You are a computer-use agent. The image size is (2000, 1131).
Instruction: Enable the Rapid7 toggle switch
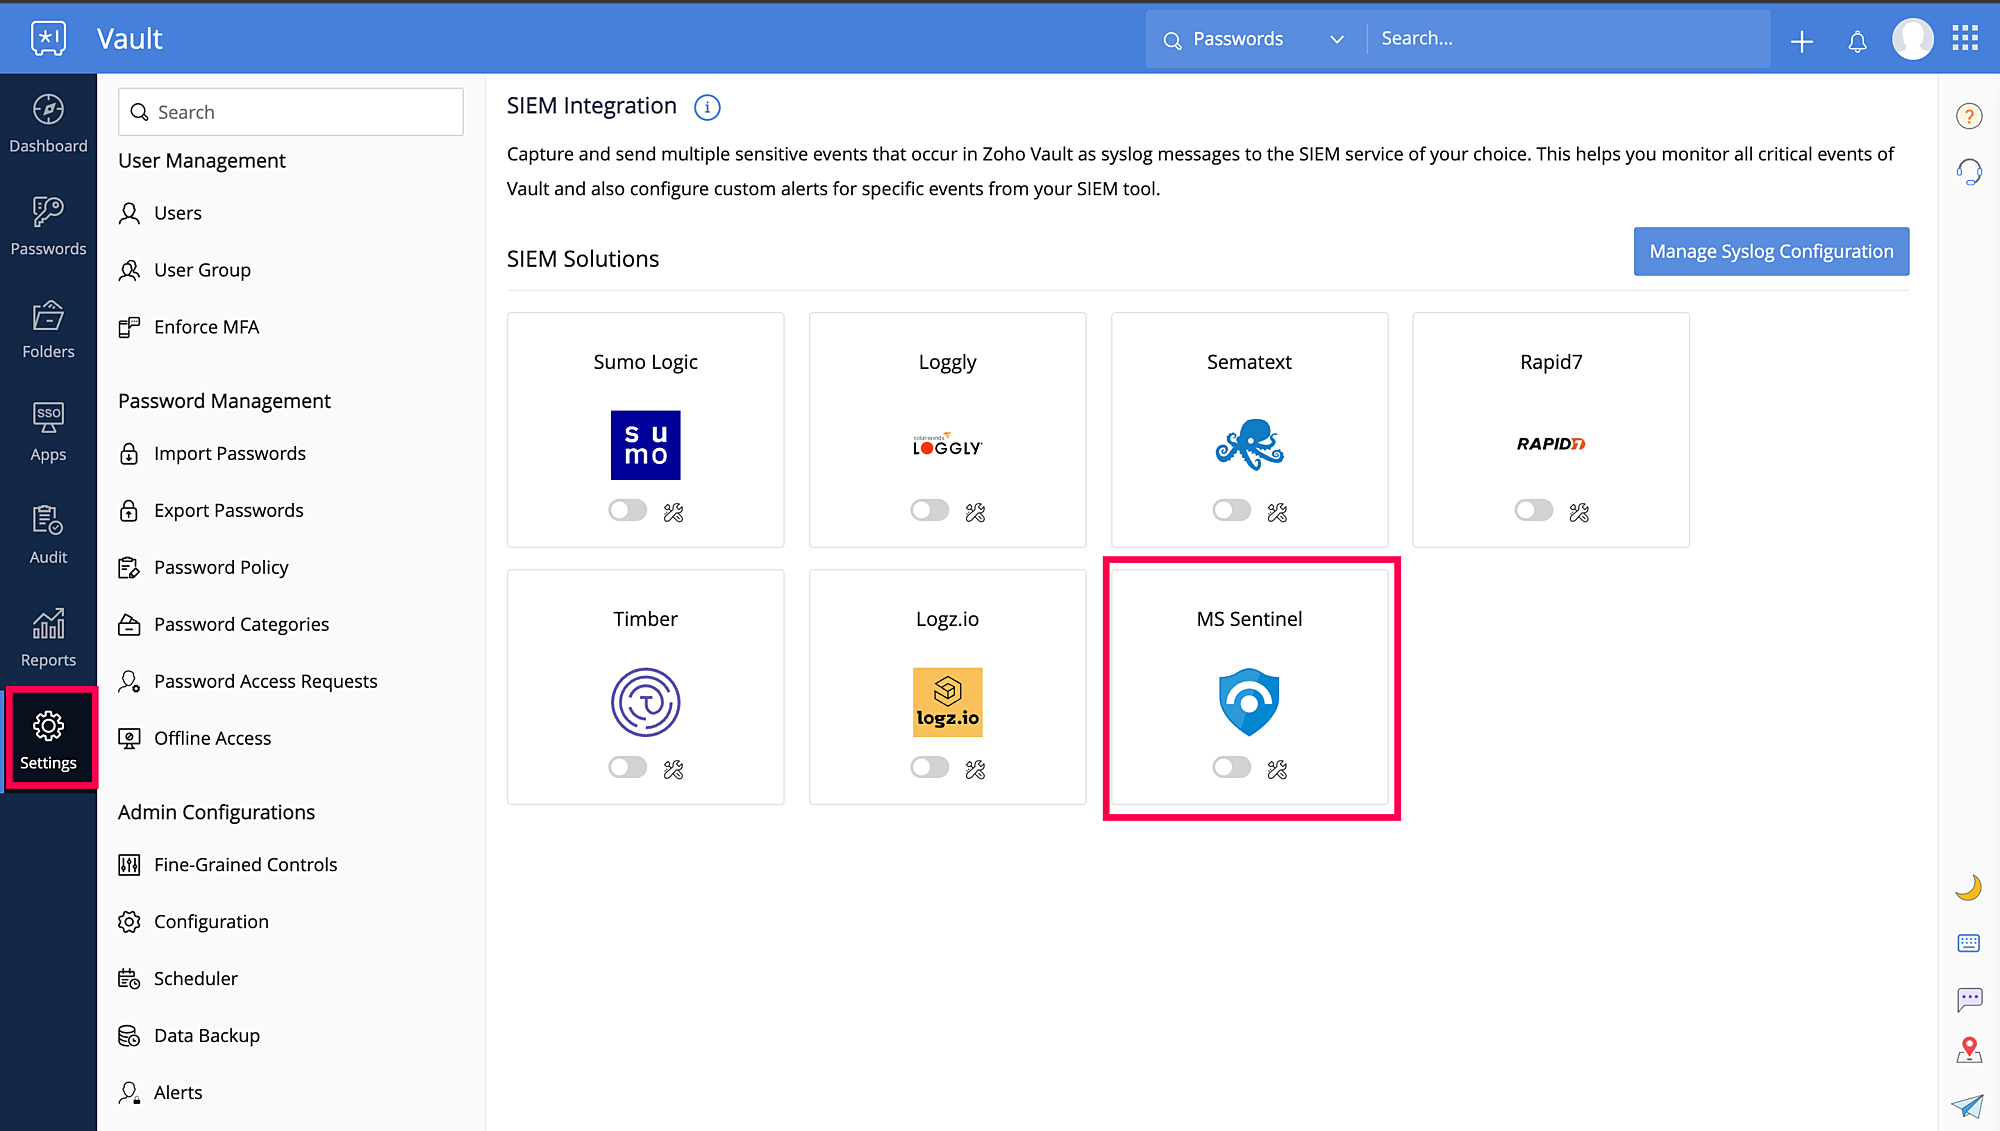(x=1533, y=510)
